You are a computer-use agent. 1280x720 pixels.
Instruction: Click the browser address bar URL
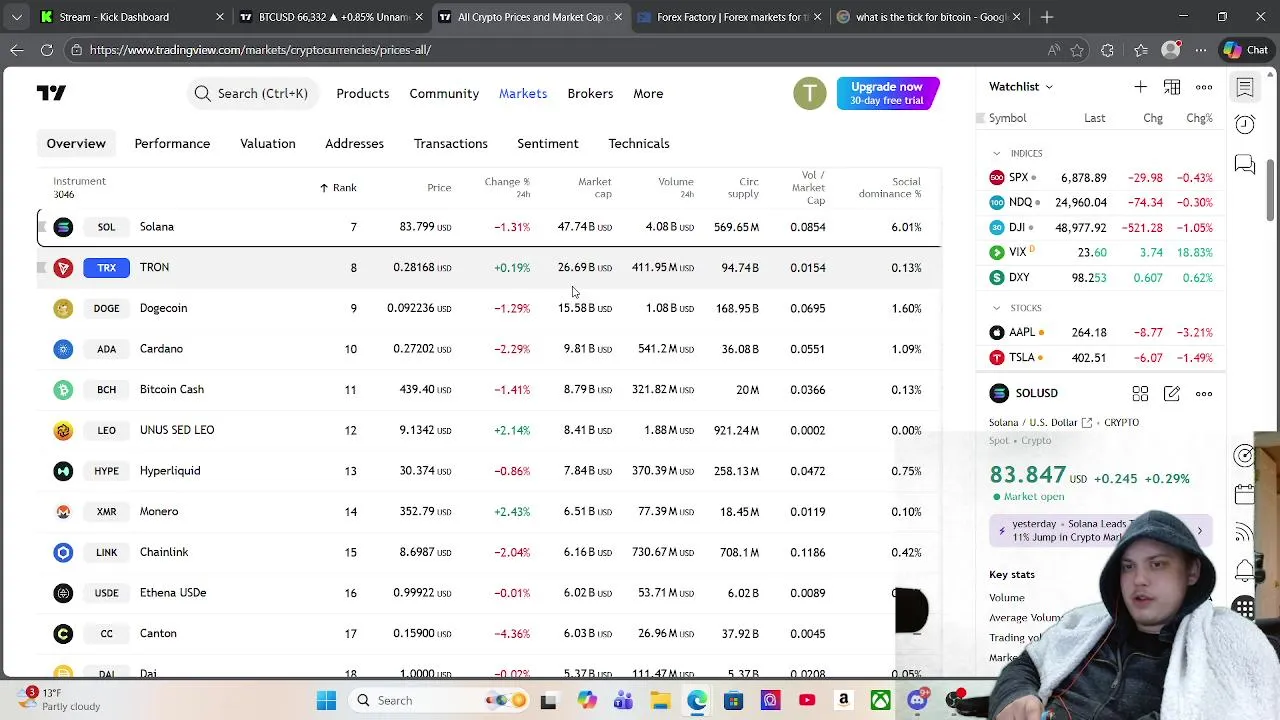260,50
